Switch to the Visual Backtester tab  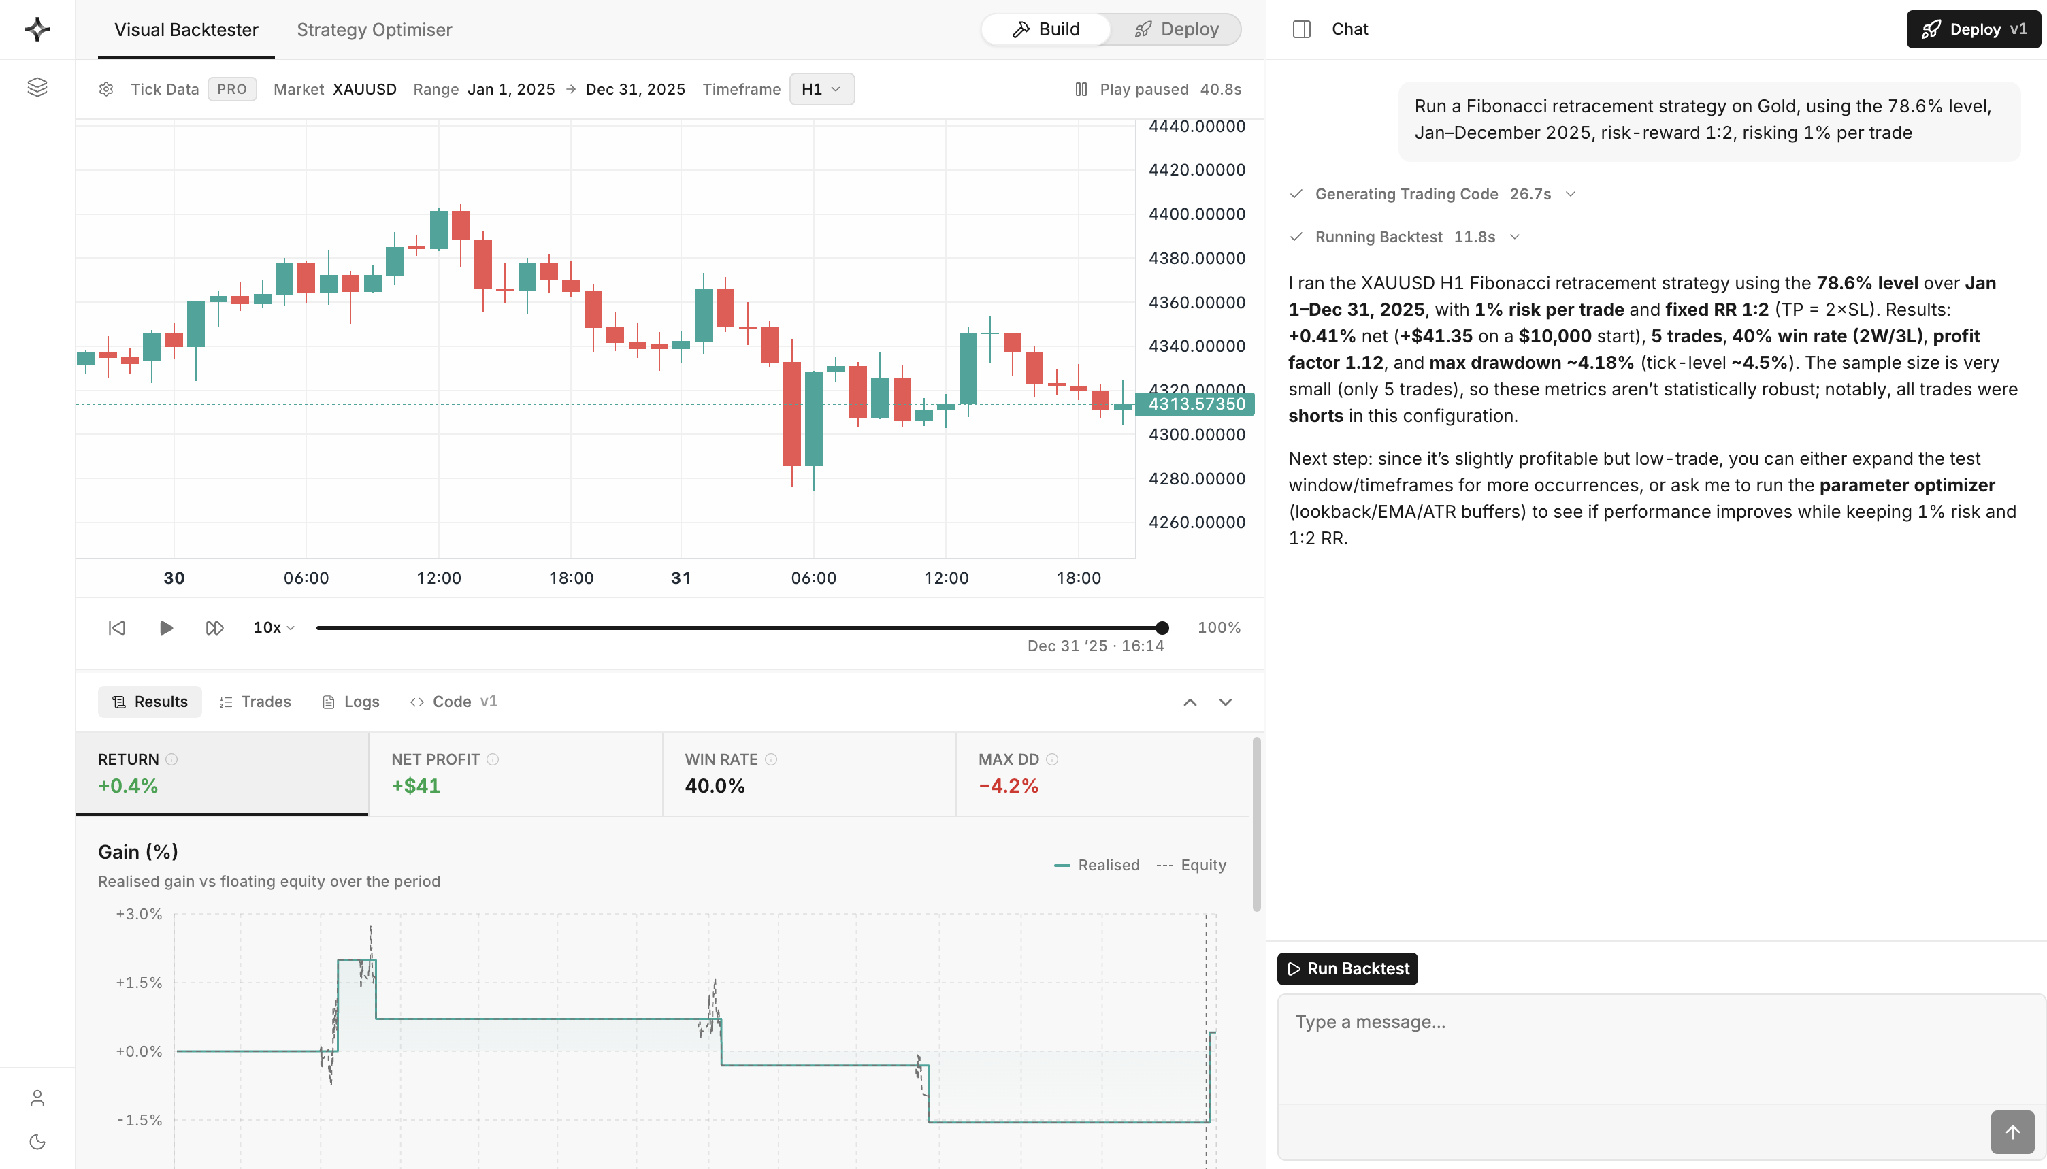coord(186,29)
